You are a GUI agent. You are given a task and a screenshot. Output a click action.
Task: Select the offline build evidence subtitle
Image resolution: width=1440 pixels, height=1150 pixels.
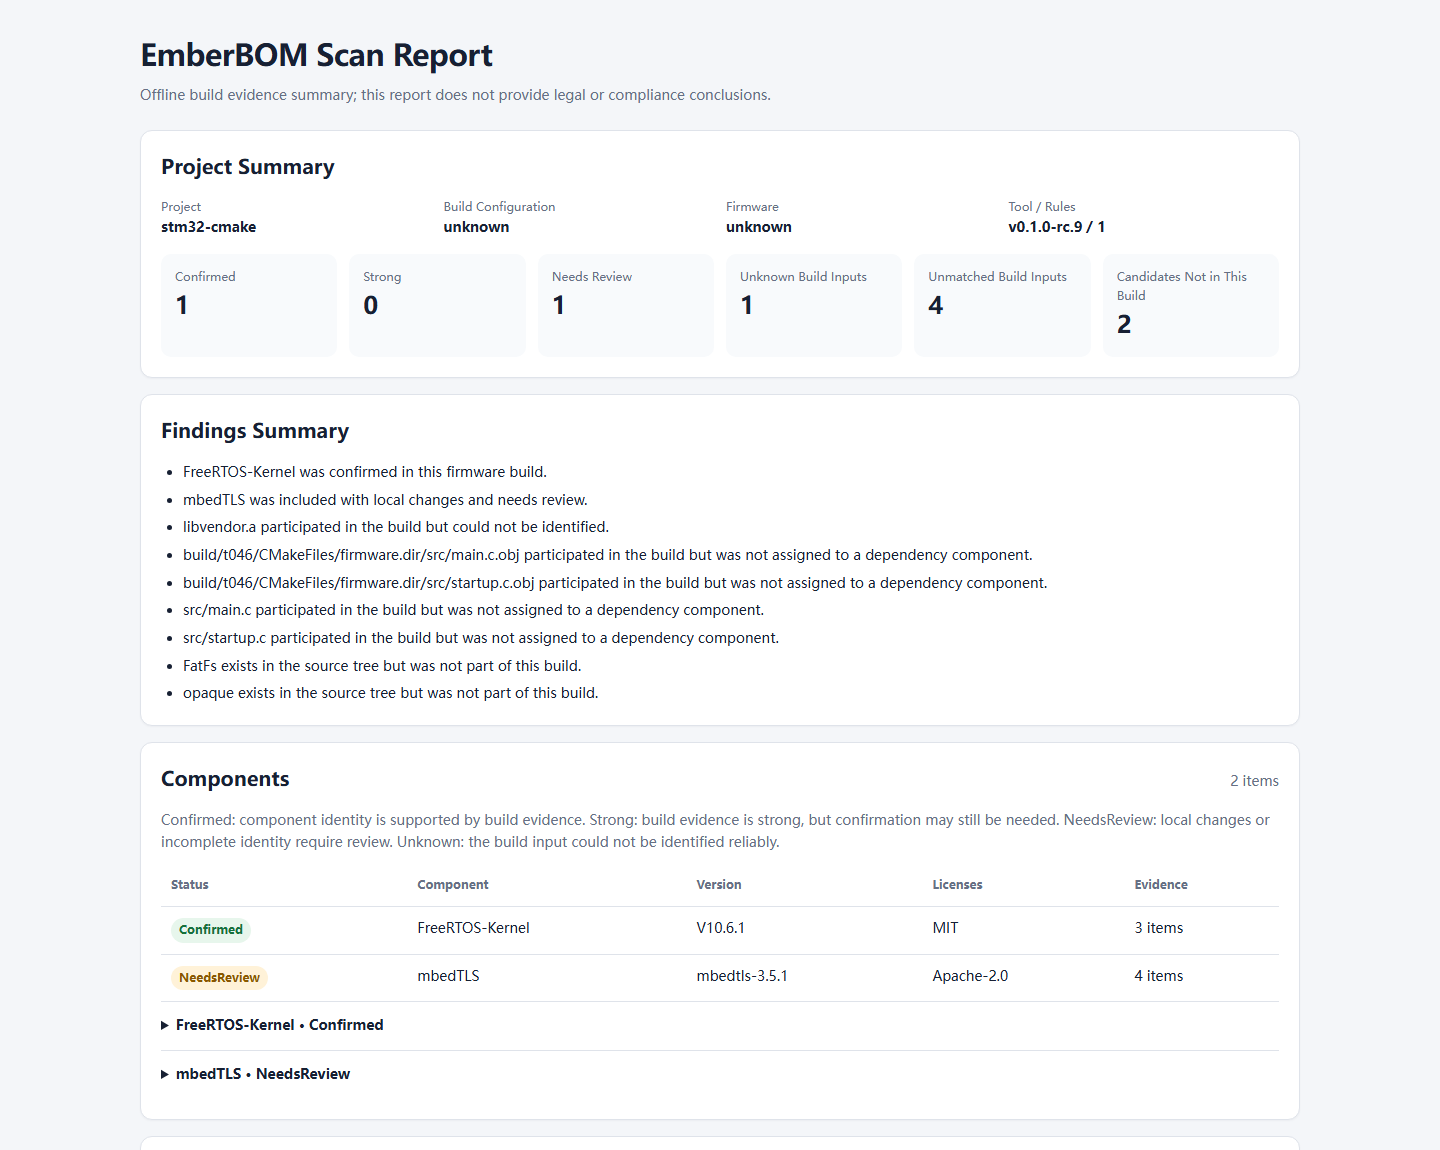pos(455,95)
